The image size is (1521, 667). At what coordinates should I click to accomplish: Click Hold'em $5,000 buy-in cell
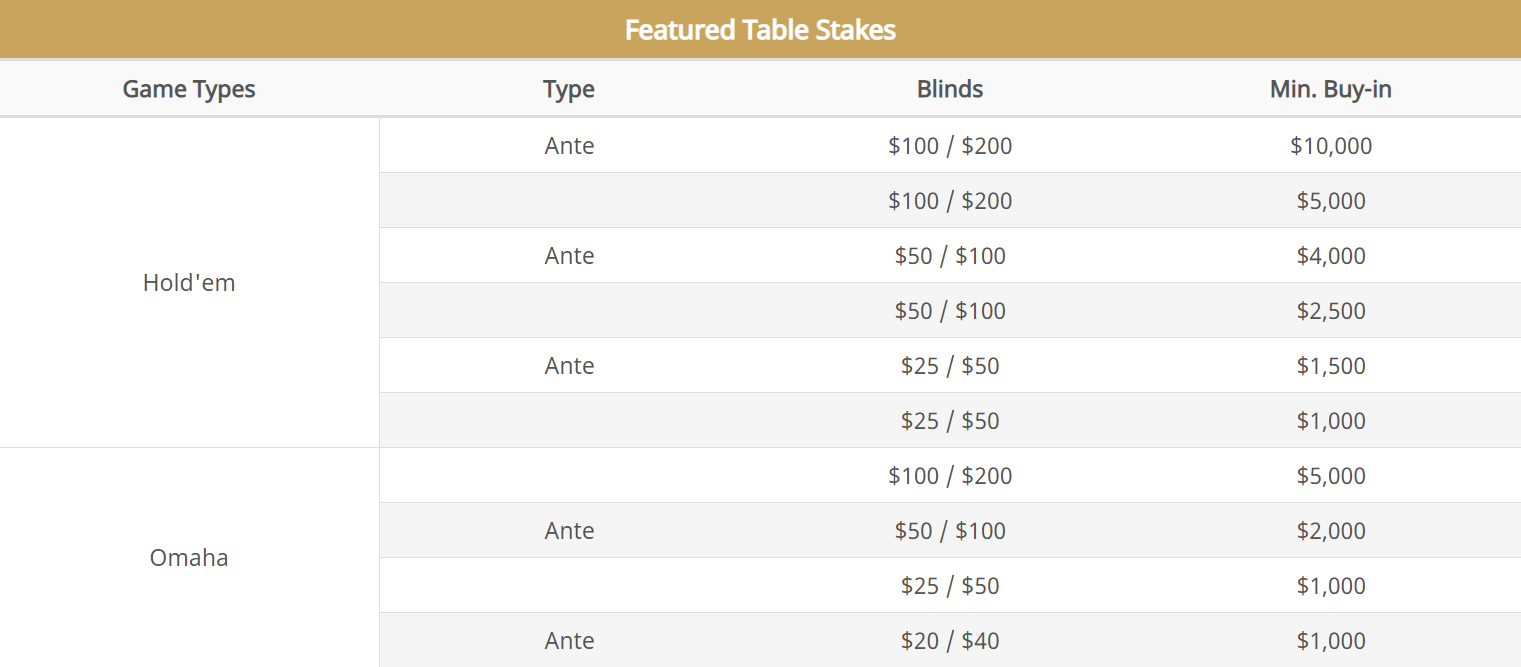[x=1331, y=201]
